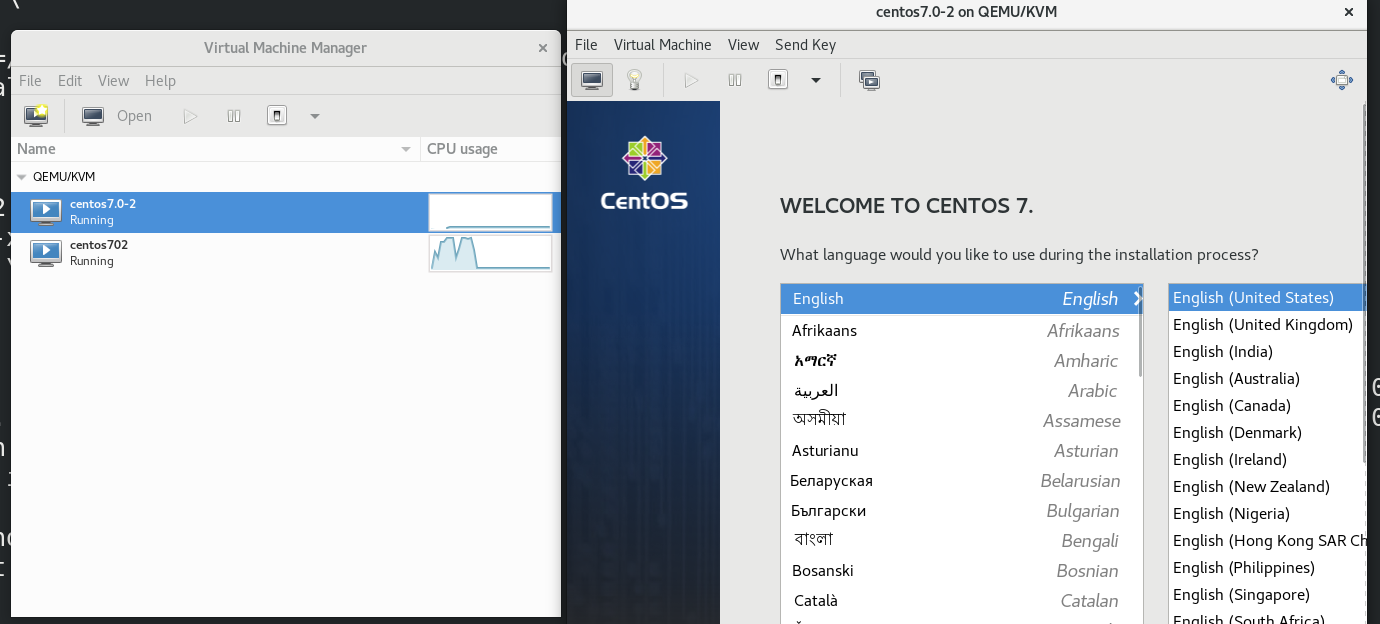Screen dimensions: 1380x624
Task: Click the run icon in console window toolbar
Action: tap(691, 80)
